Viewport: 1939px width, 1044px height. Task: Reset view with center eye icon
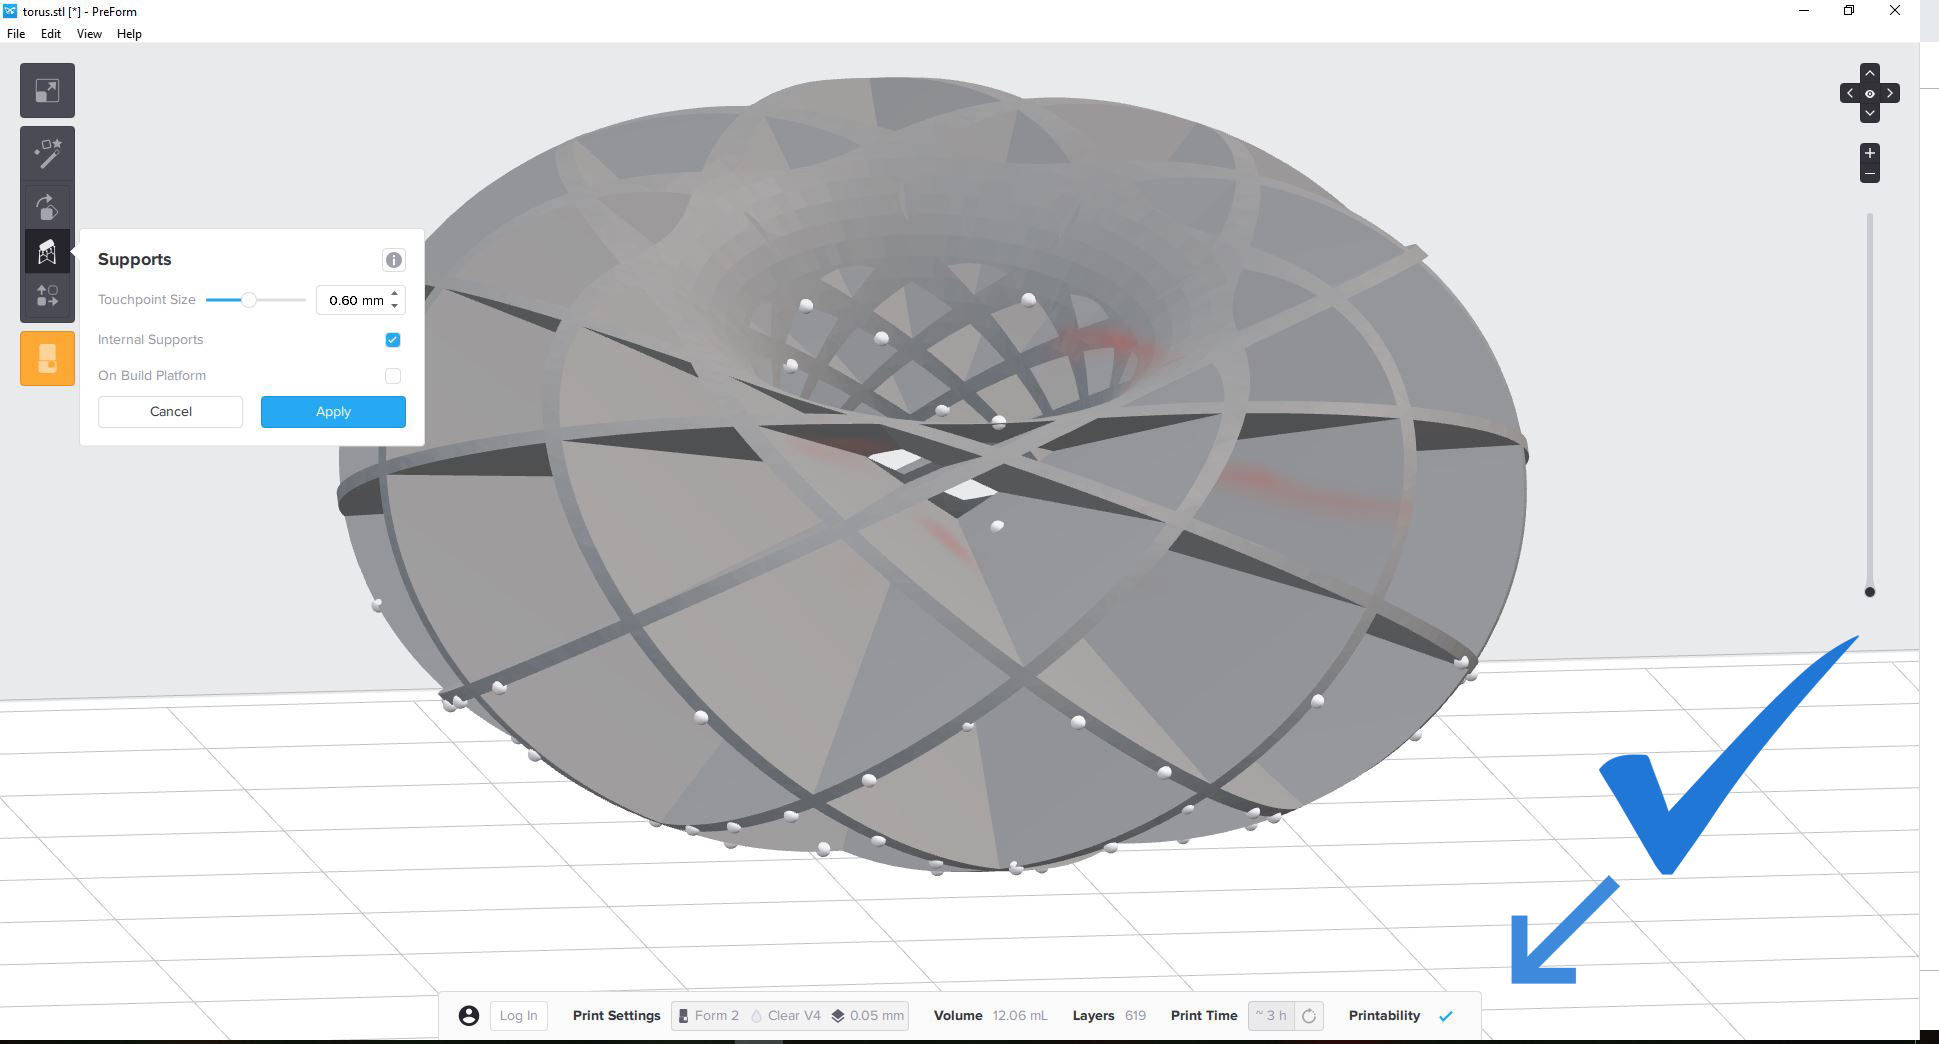pyautogui.click(x=1869, y=93)
